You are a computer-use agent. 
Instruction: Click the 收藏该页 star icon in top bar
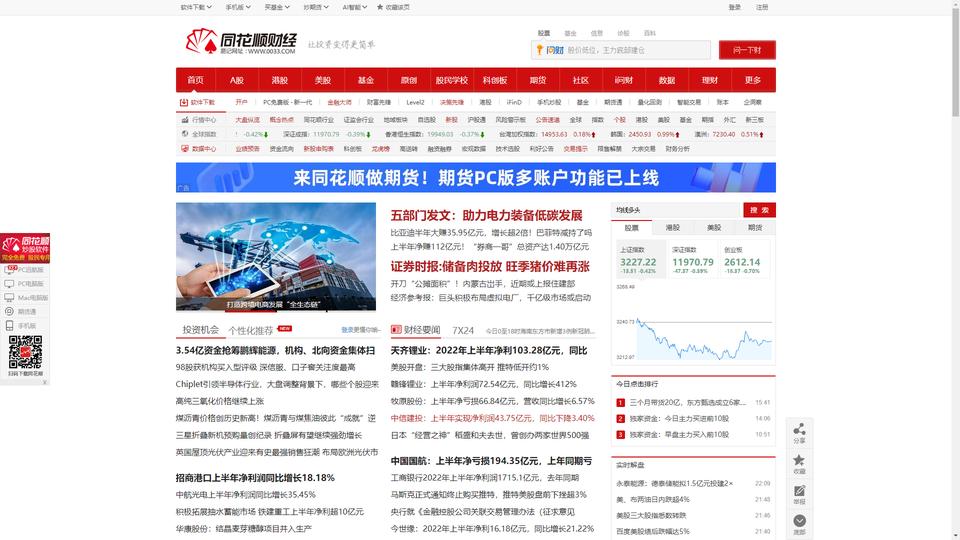[x=380, y=7]
